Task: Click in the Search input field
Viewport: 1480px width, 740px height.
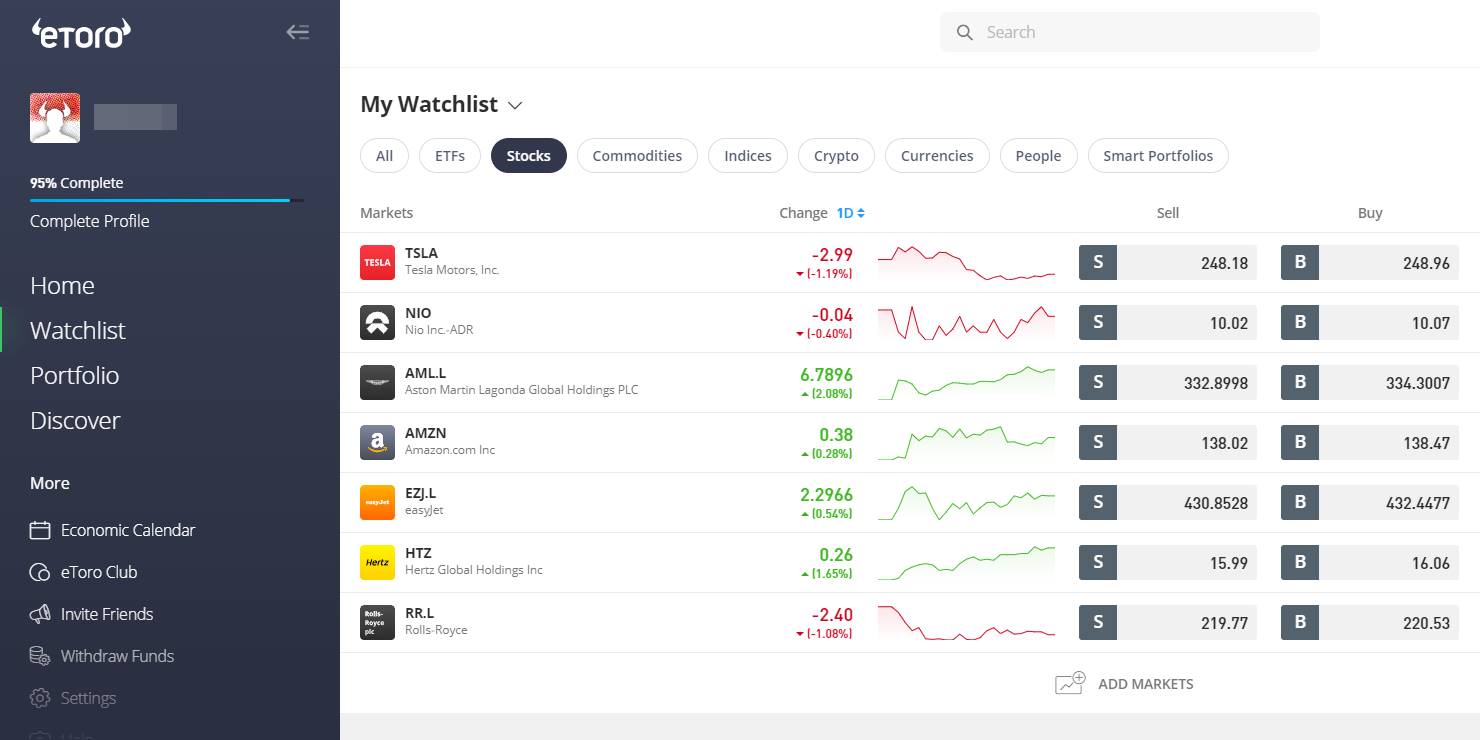Action: 1130,32
